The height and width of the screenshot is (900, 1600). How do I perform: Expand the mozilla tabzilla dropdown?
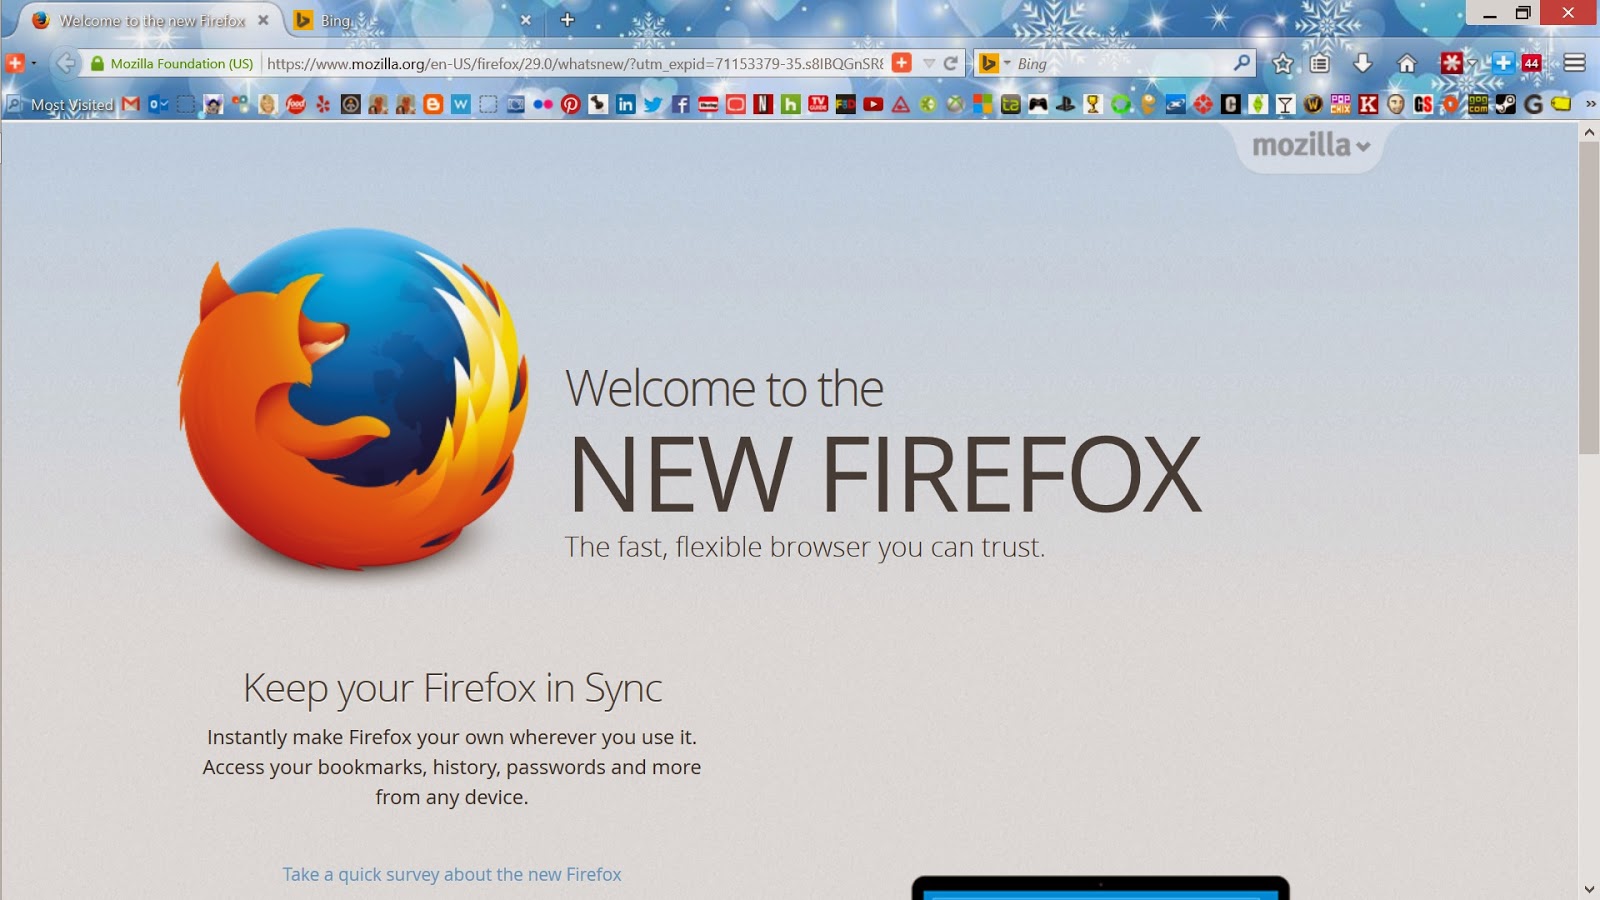(1311, 146)
